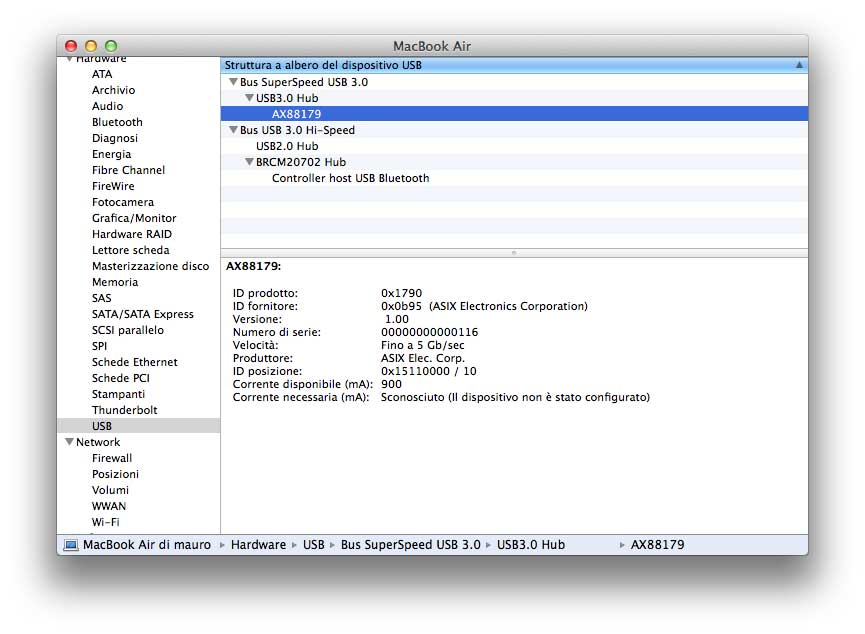Open Hardware RAID in the sidebar
This screenshot has height=634, width=865.
click(x=132, y=234)
